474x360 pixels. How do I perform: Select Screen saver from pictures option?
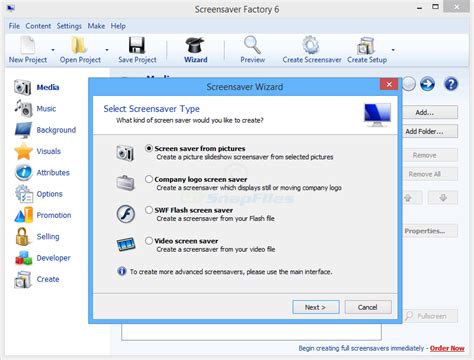[x=149, y=148]
